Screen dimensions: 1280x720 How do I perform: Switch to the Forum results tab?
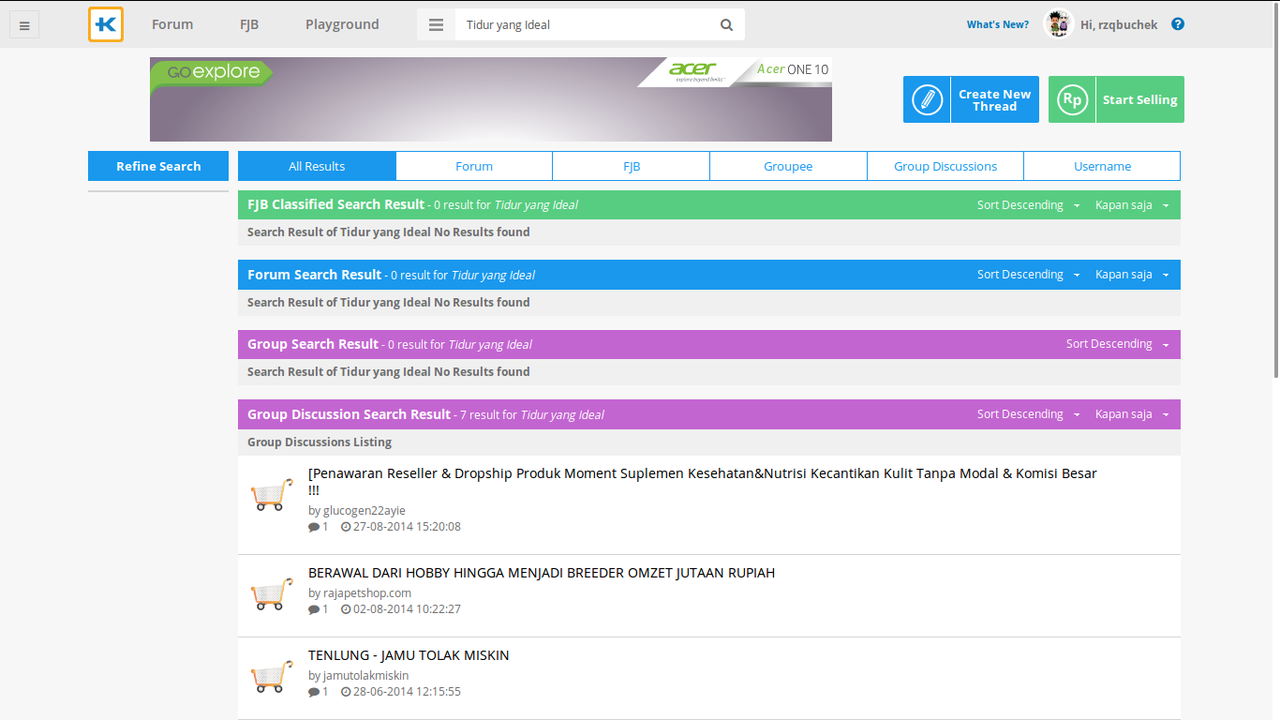point(474,166)
